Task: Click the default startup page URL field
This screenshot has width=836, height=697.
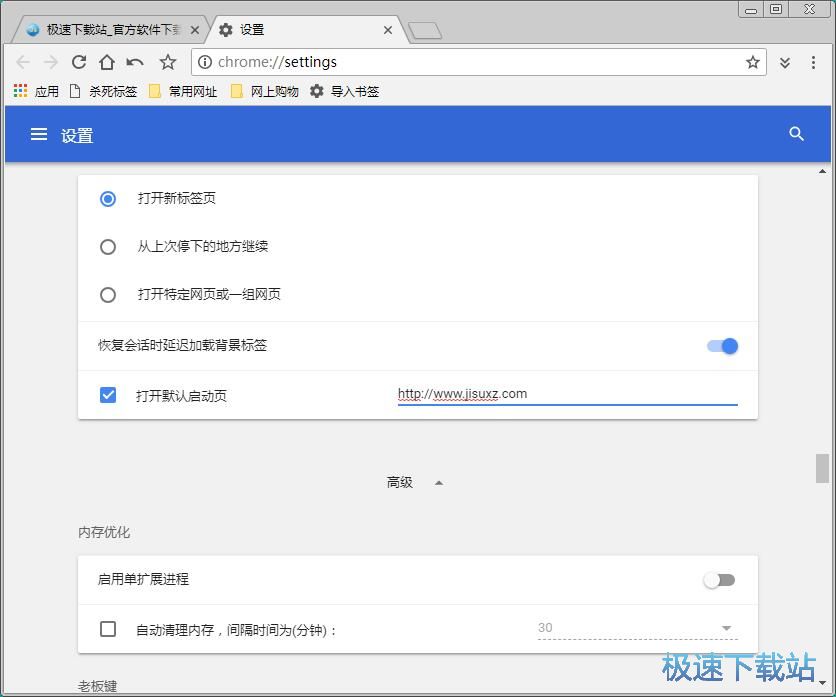Action: pos(567,395)
